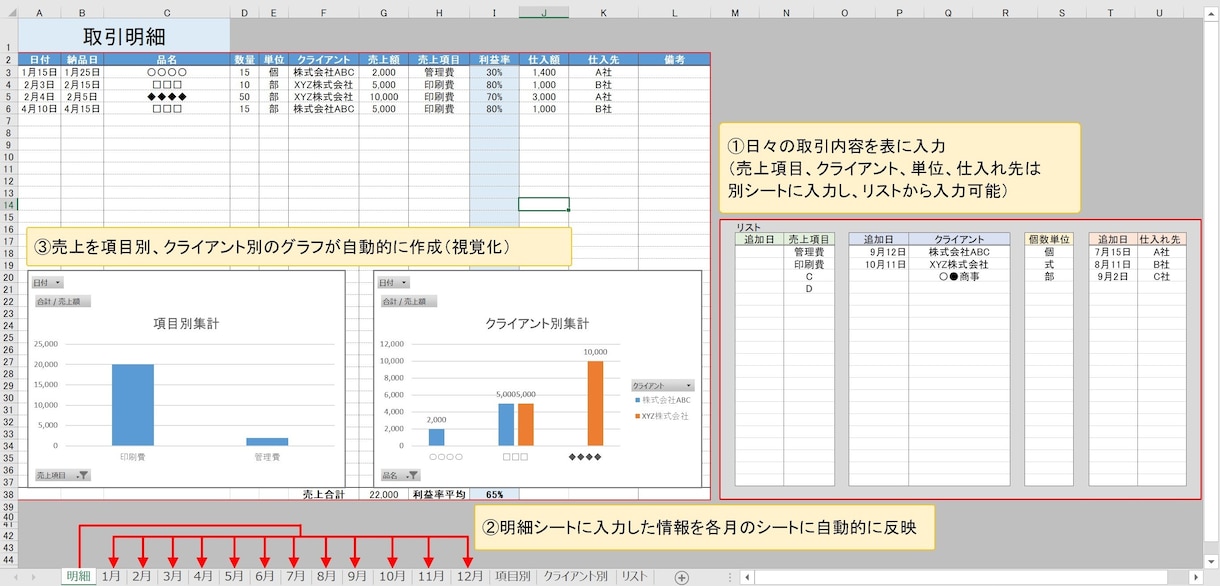This screenshot has height=586, width=1220.
Task: Add a new sheet with the plus button
Action: pyautogui.click(x=682, y=577)
